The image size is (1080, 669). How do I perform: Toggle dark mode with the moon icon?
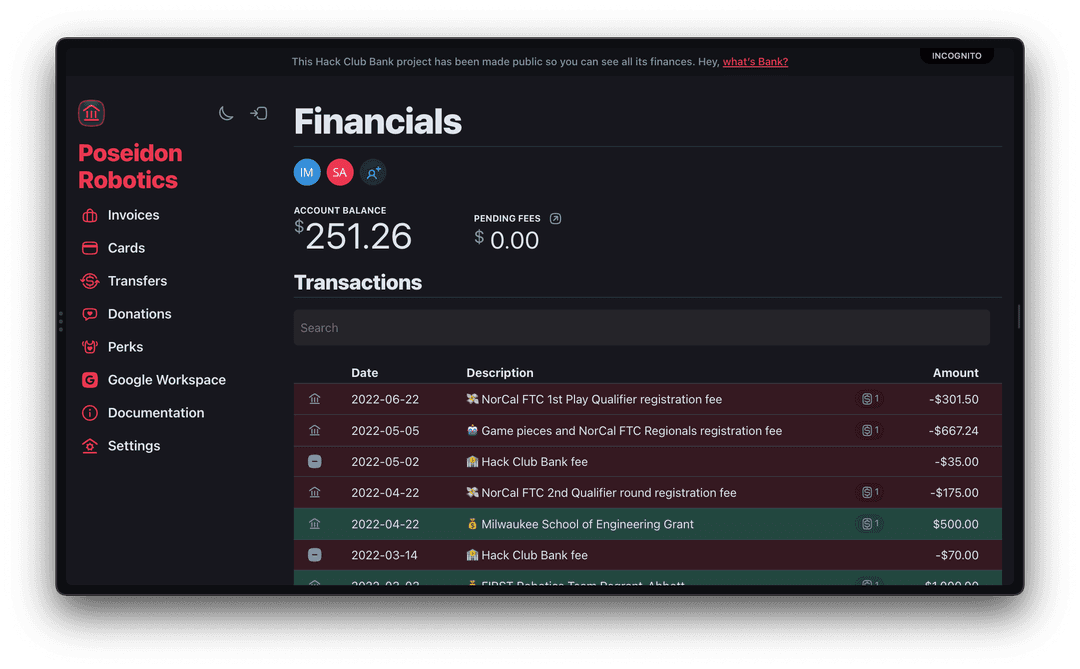(x=226, y=113)
